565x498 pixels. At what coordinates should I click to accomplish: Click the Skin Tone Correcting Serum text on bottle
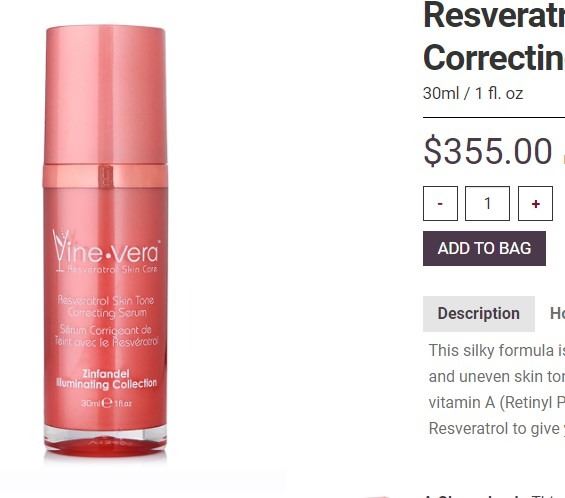(106, 307)
